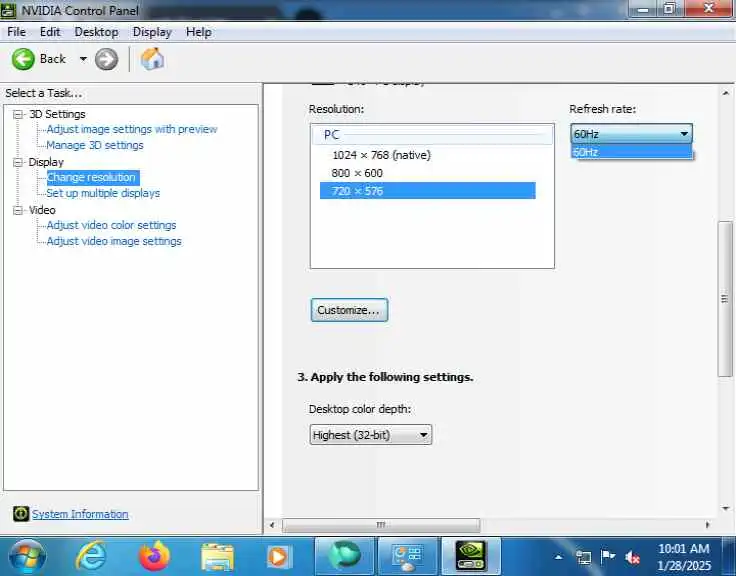Go to the Home page icon
Viewport: 736px width, 576px height.
coord(152,60)
